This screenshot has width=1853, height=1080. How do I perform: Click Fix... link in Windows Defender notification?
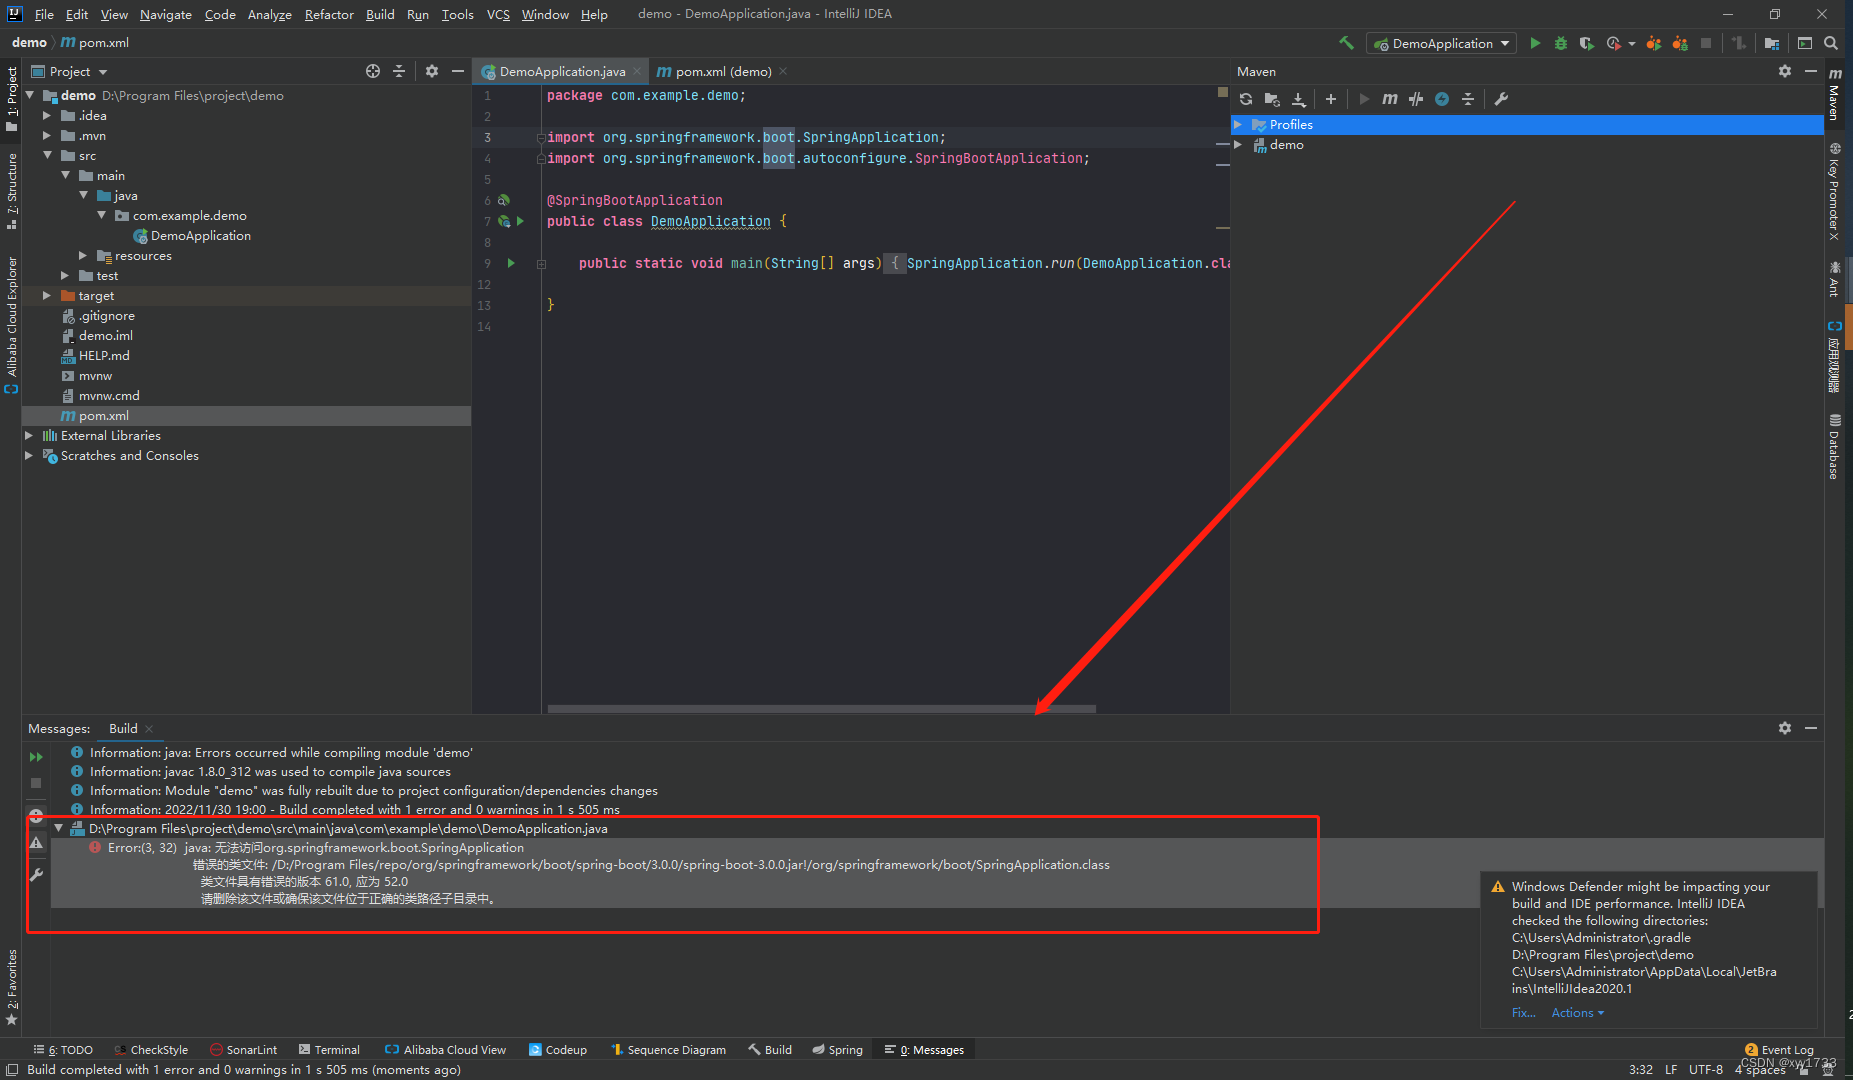(1523, 1013)
